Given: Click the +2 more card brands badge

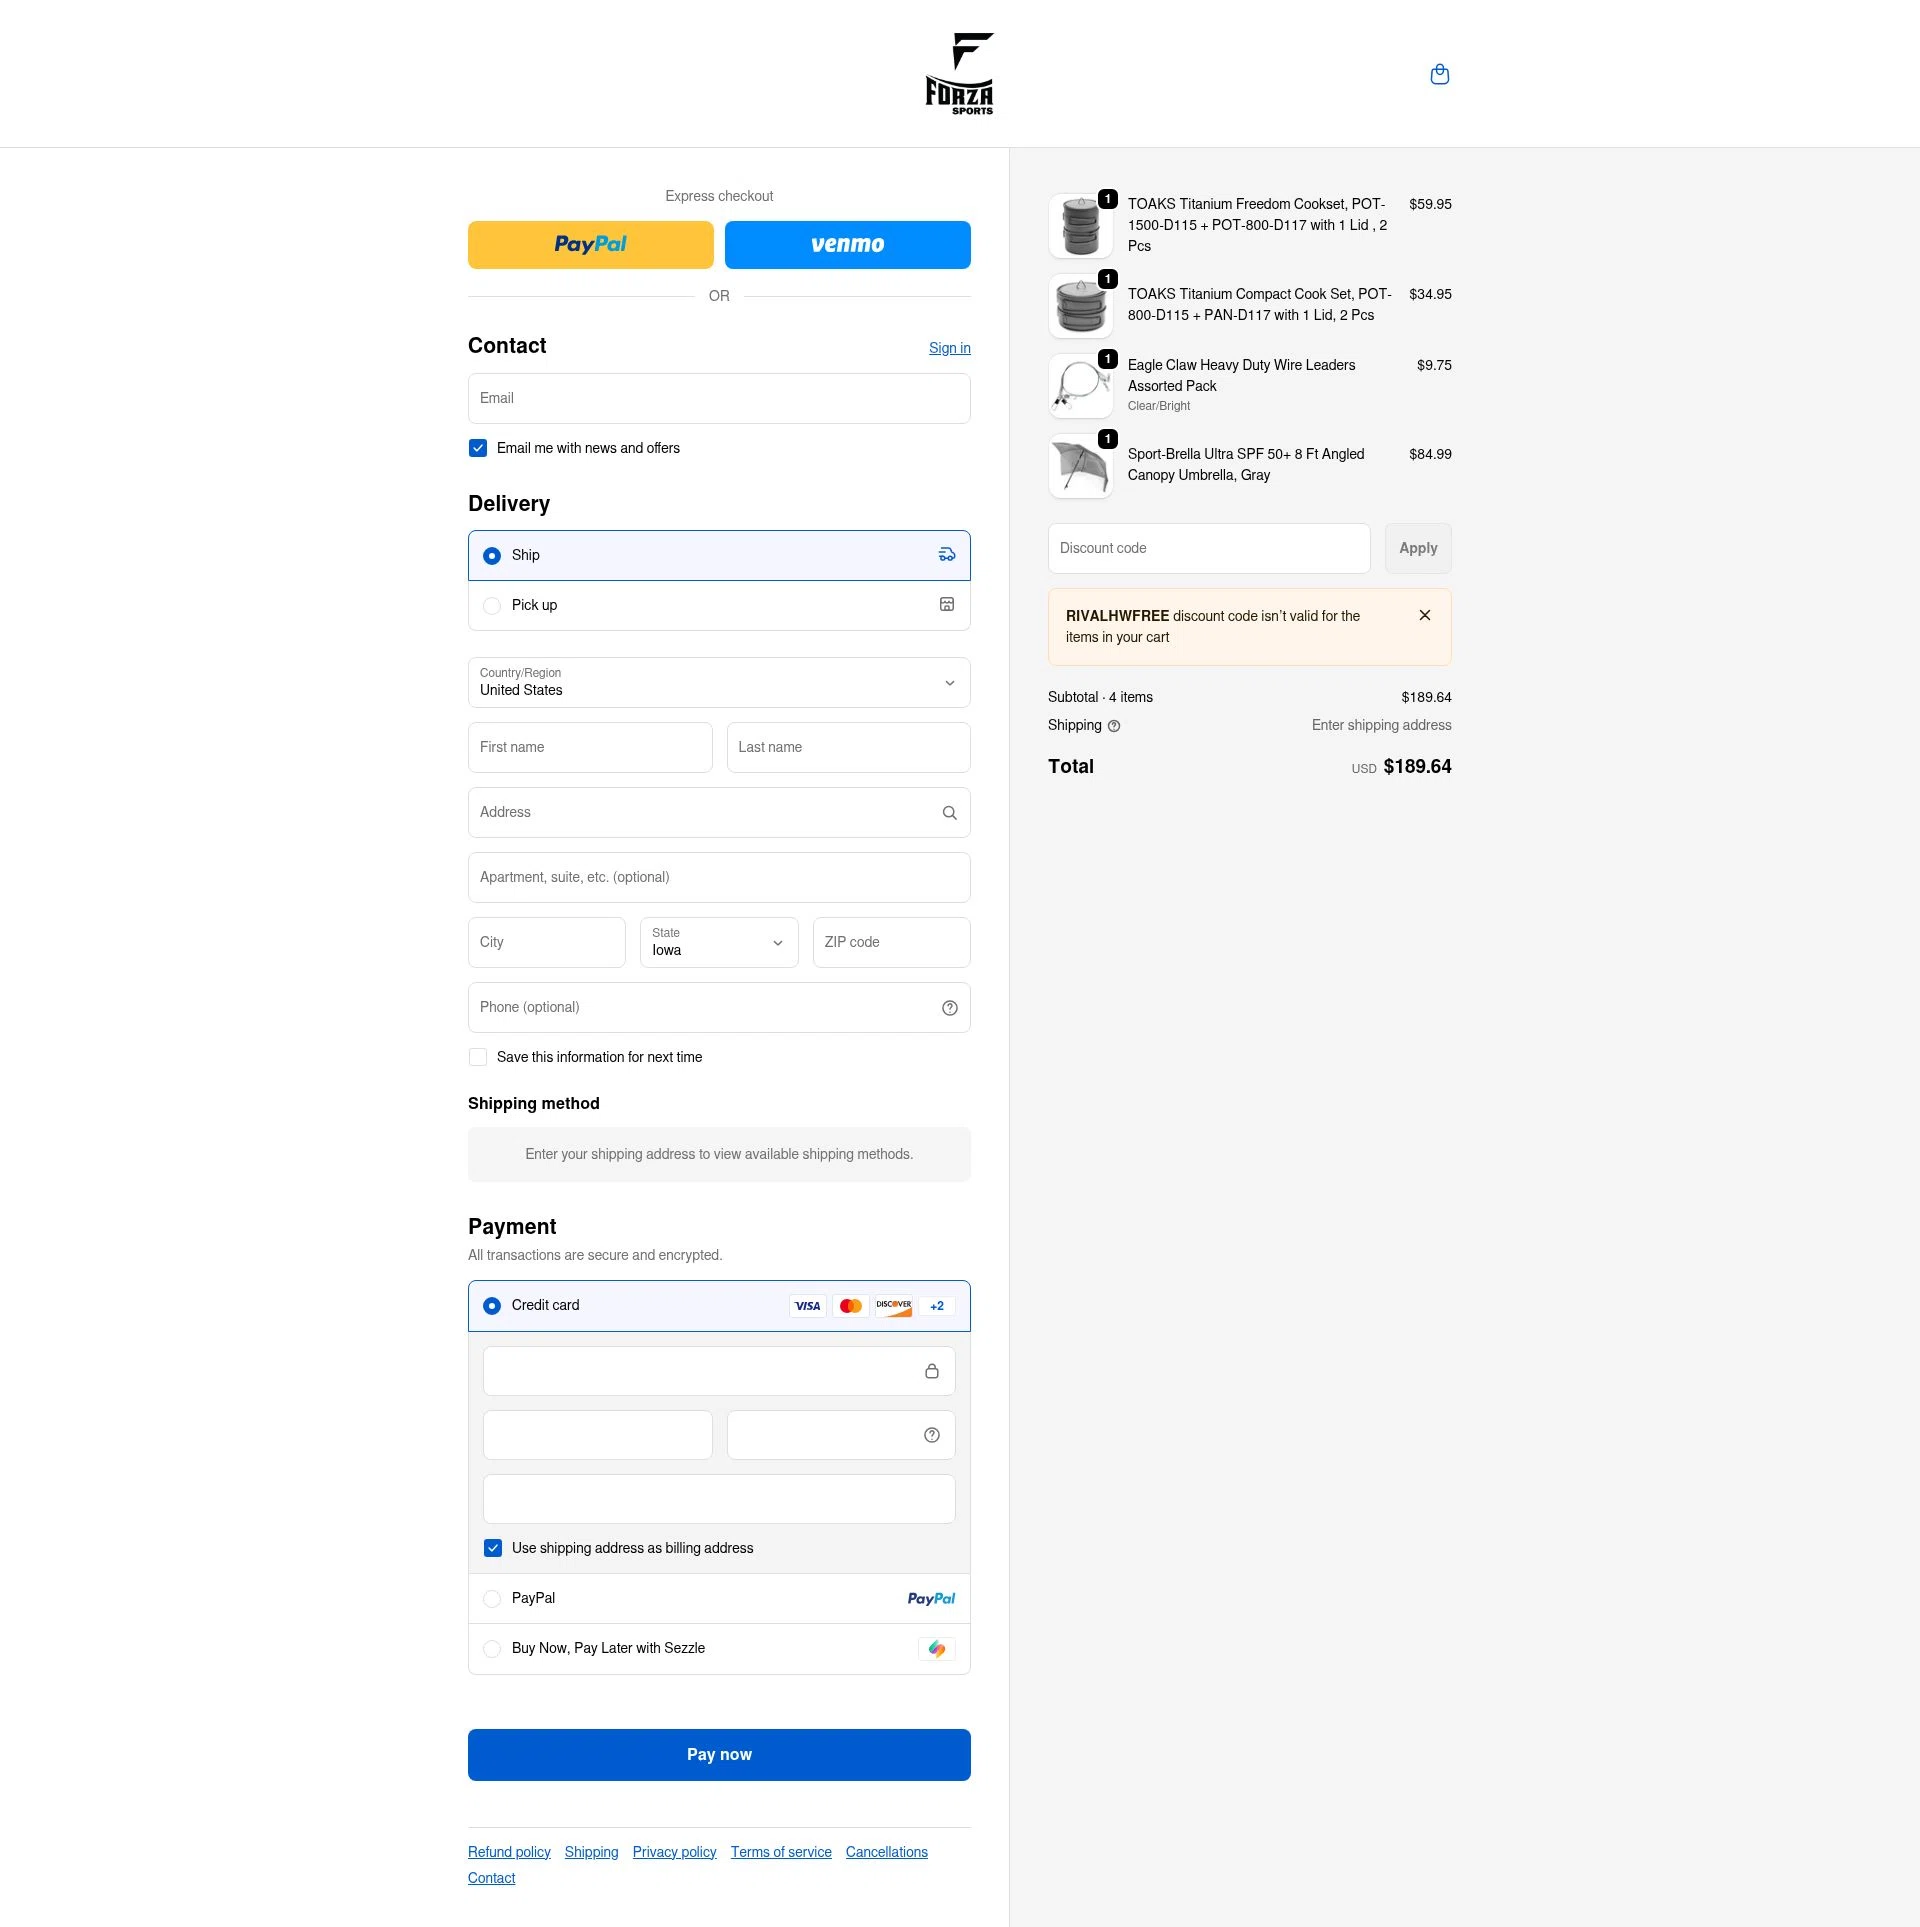Looking at the screenshot, I should pos(936,1306).
